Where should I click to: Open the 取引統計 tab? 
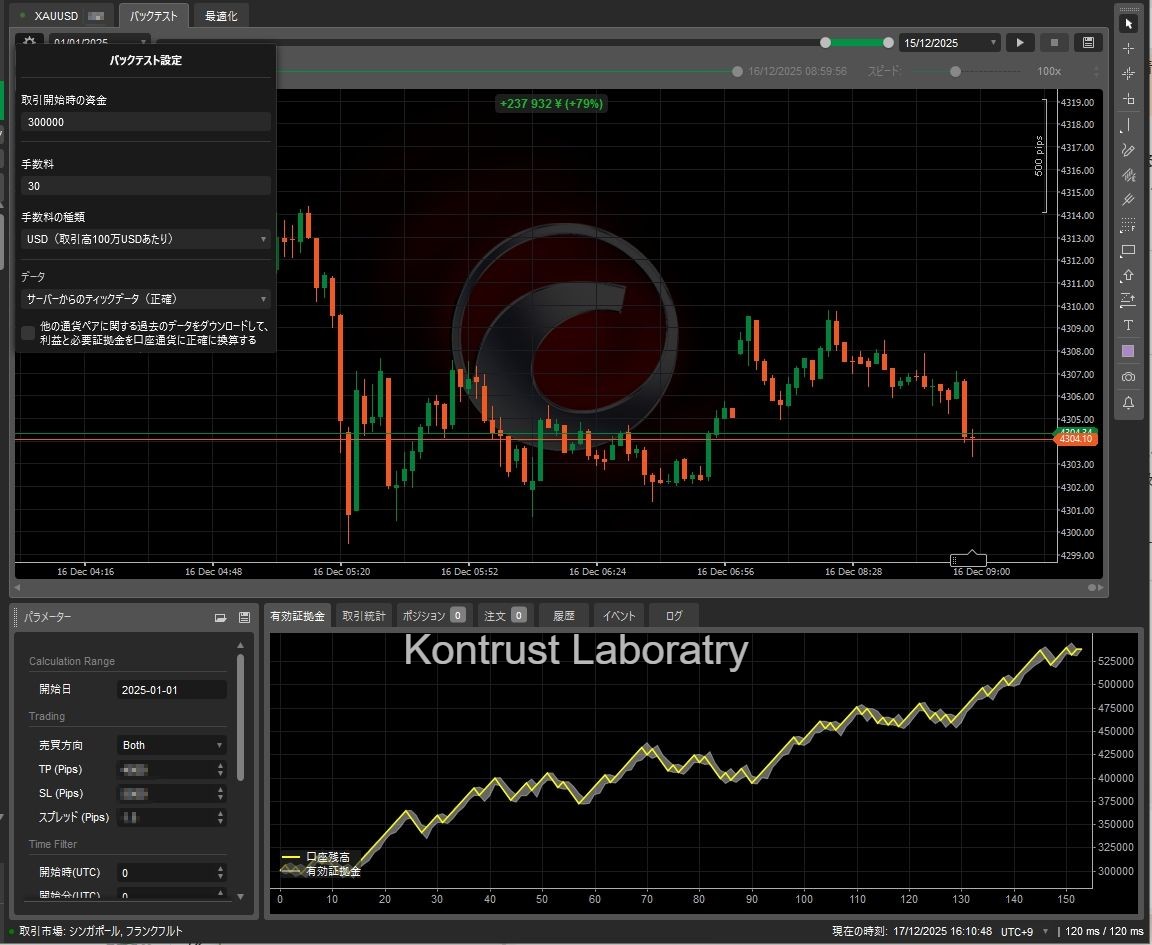click(x=364, y=616)
